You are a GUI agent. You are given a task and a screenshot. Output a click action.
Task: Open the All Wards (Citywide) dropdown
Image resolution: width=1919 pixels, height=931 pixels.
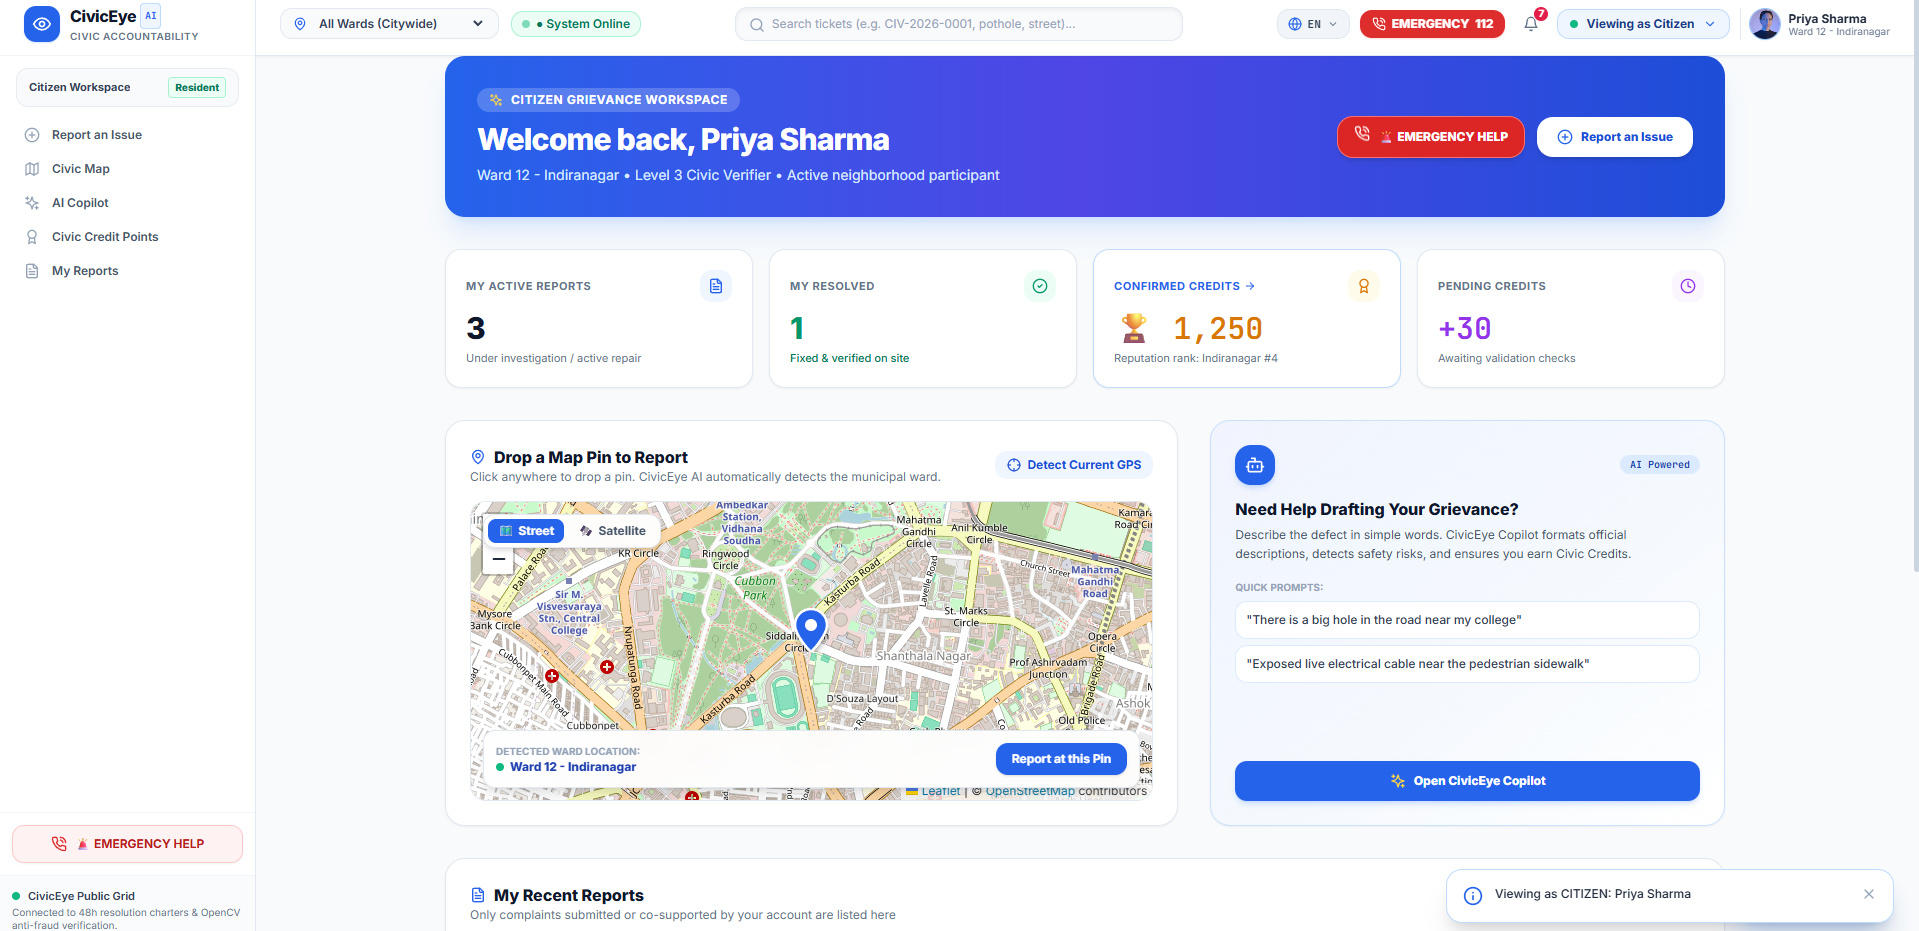point(389,24)
